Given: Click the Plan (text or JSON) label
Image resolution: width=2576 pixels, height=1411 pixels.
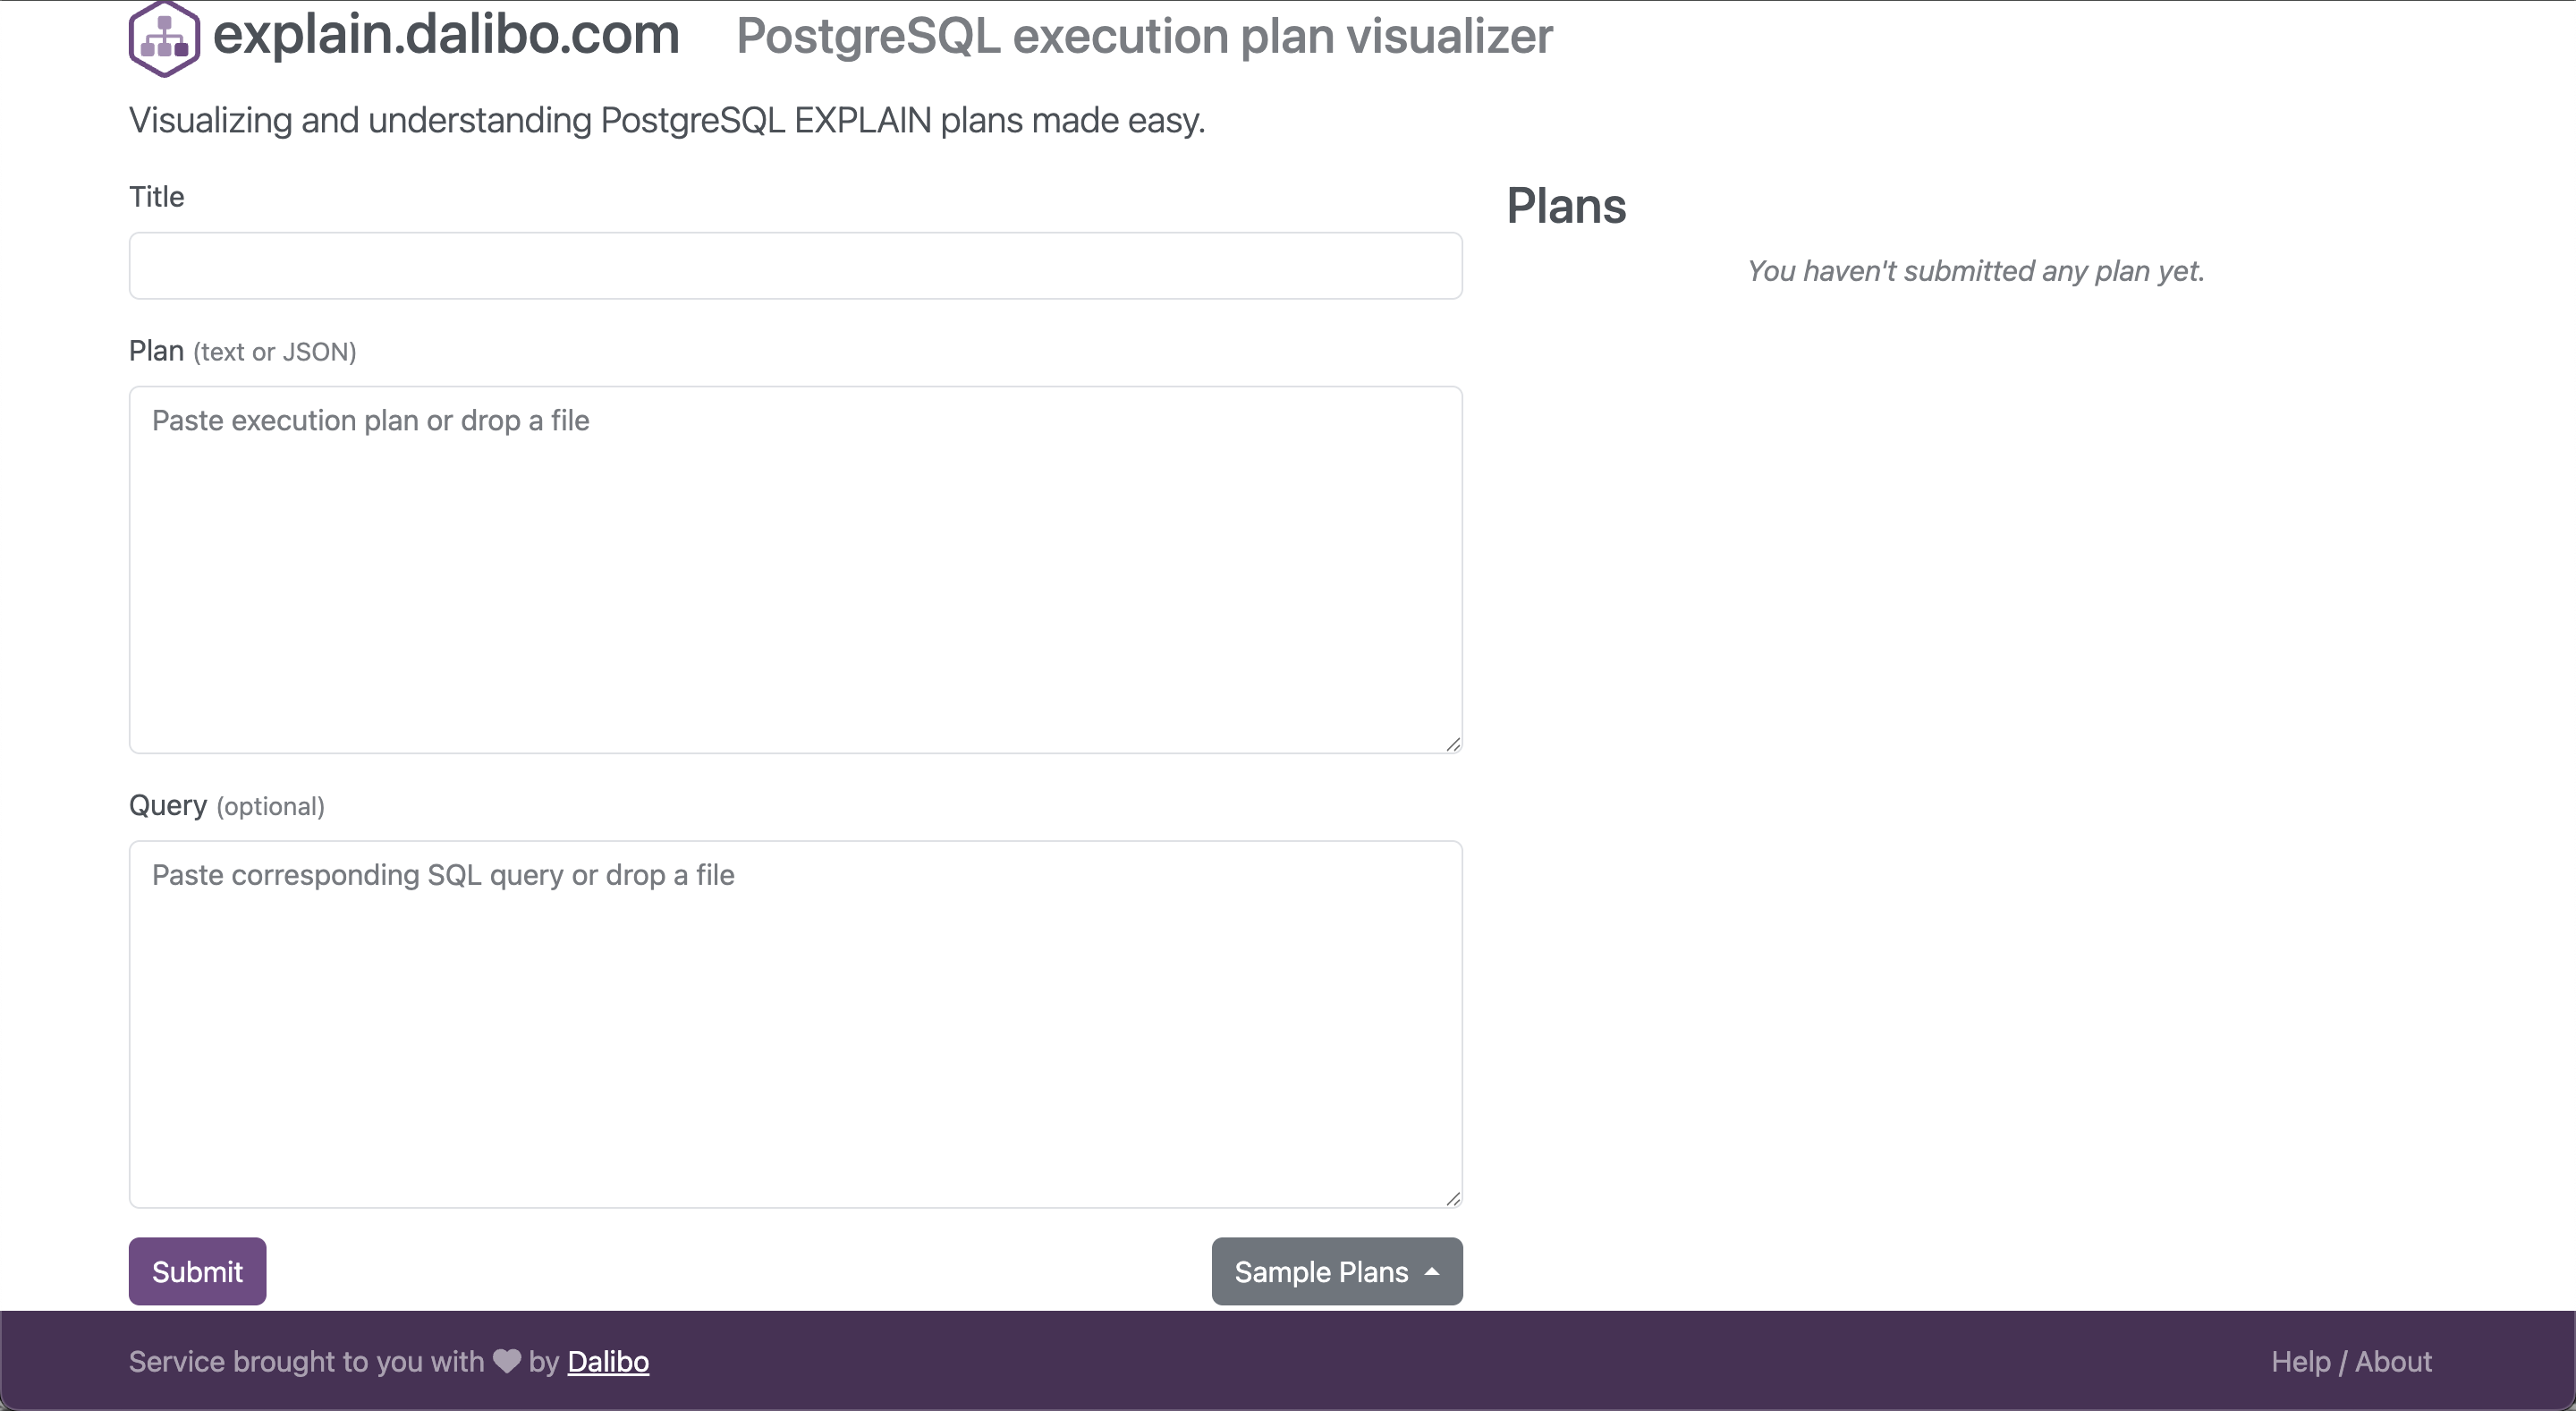Looking at the screenshot, I should pyautogui.click(x=243, y=352).
